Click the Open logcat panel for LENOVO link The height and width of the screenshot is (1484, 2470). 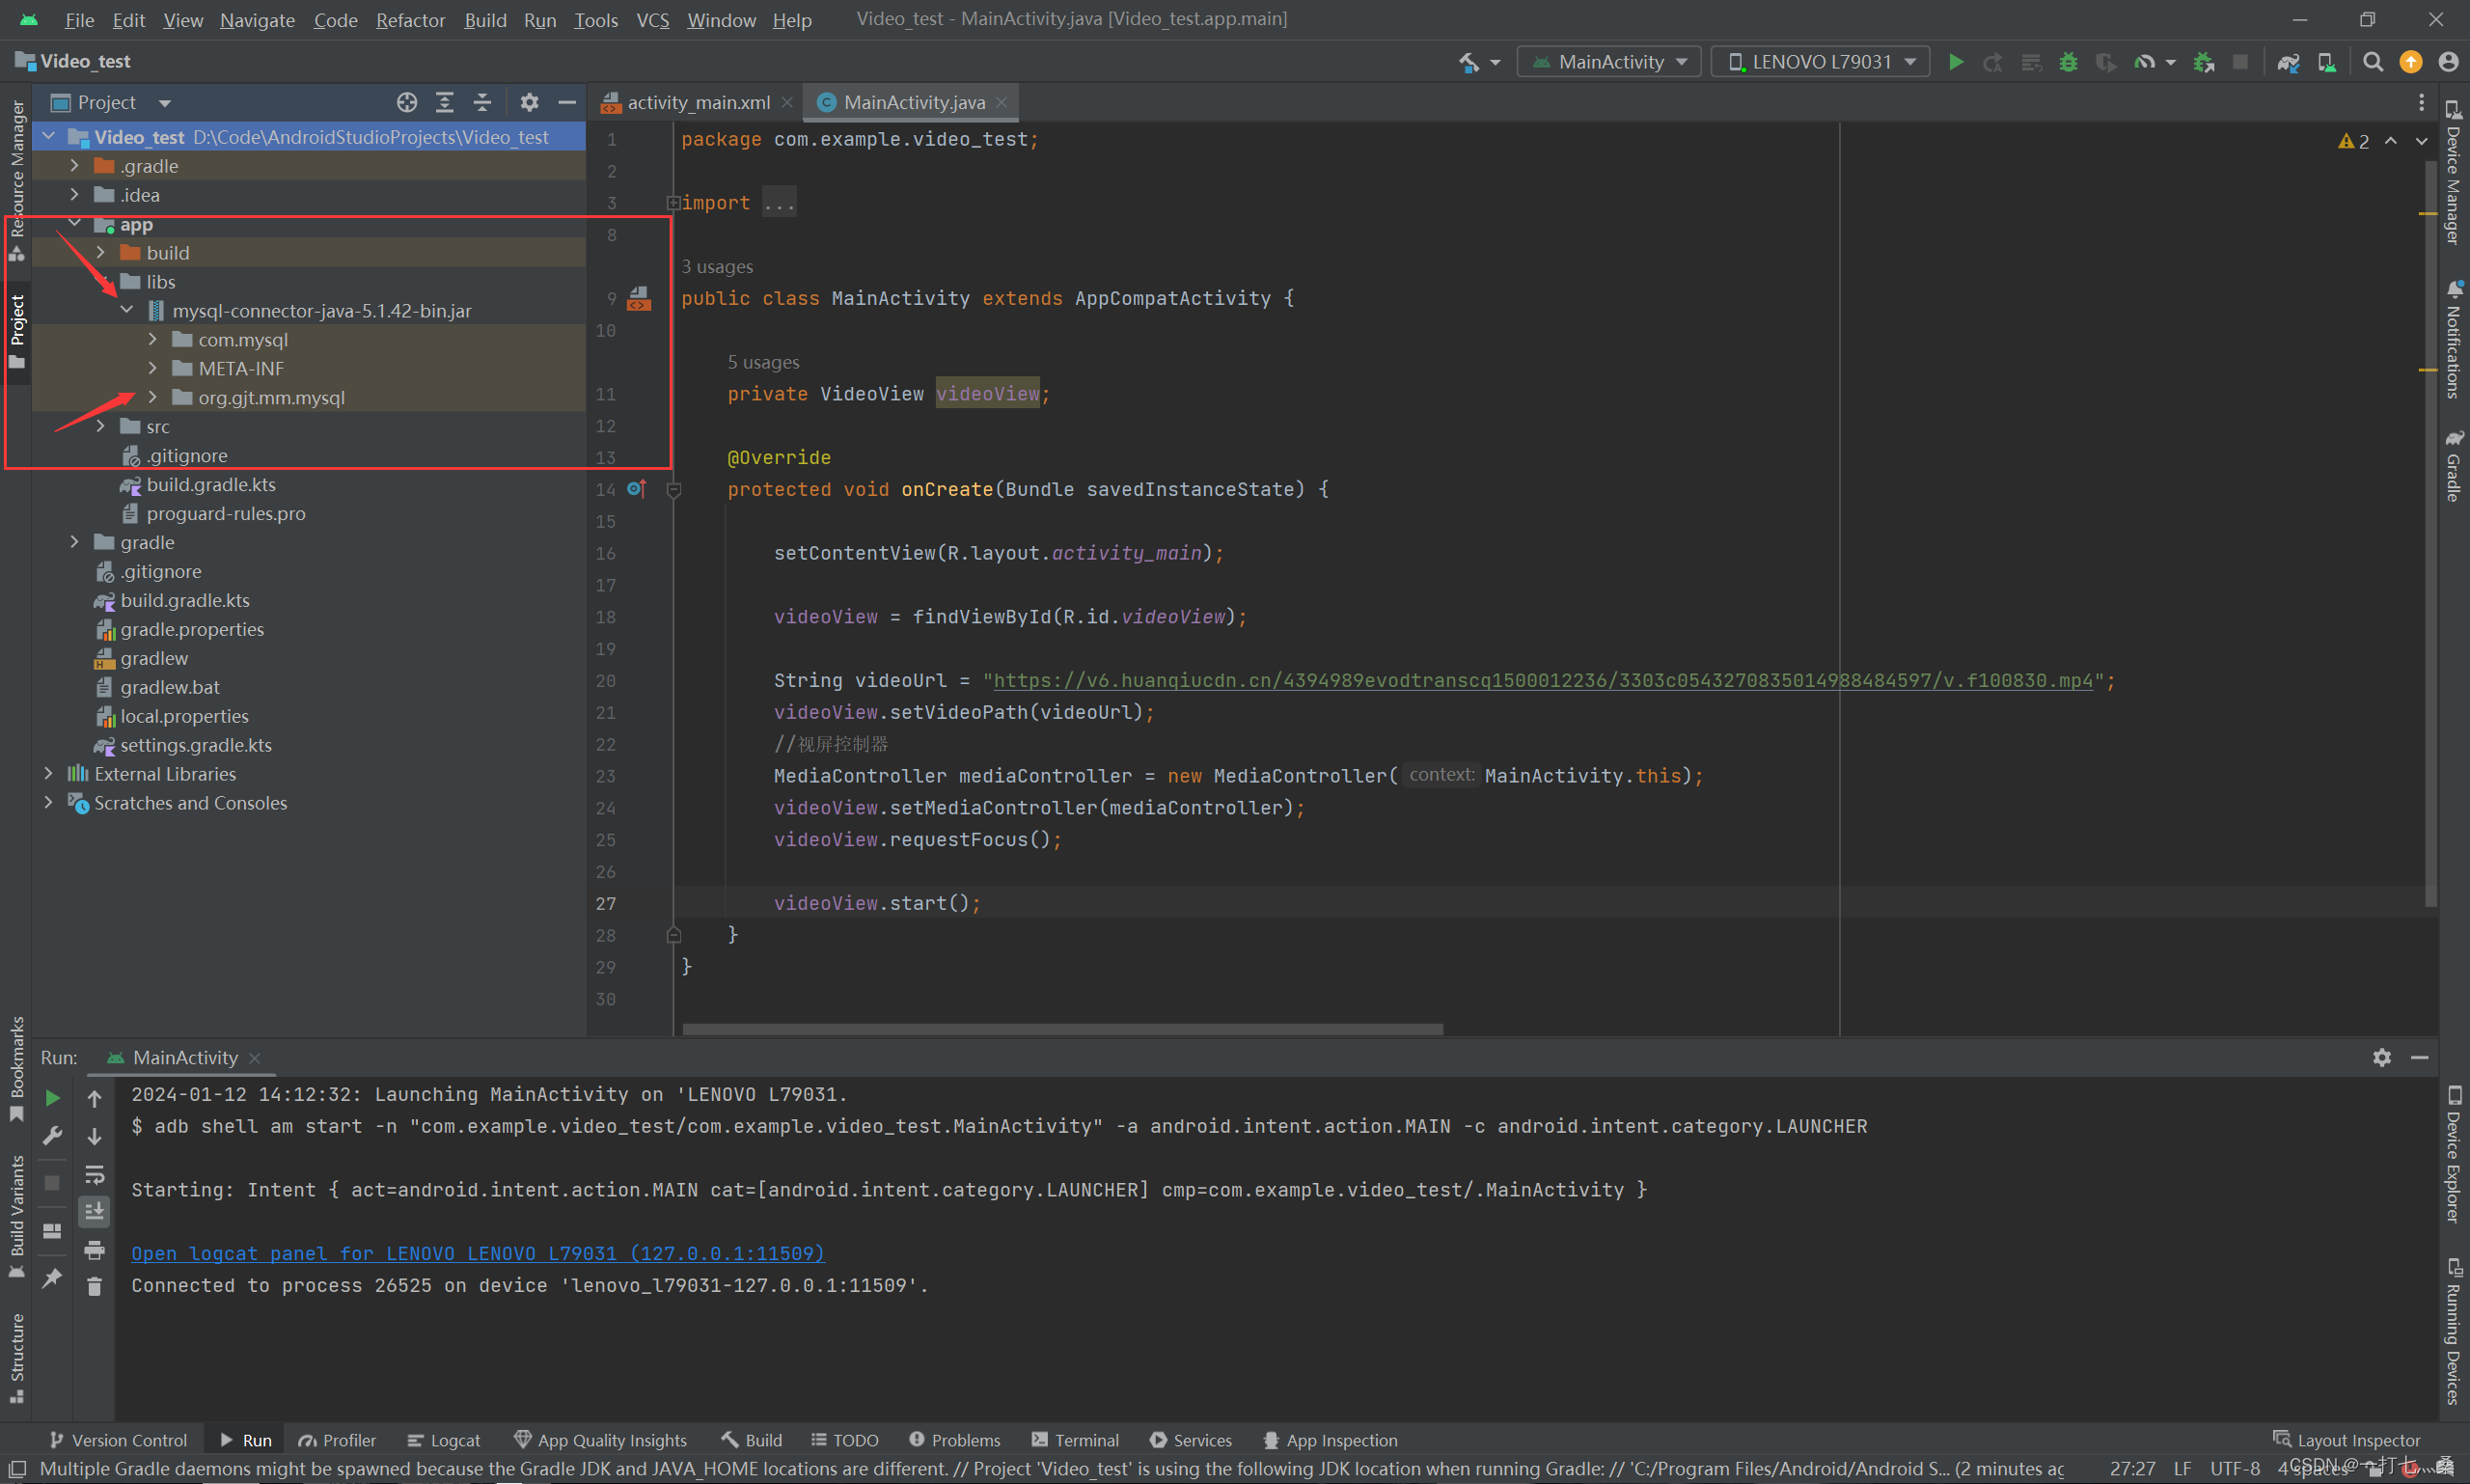(478, 1253)
